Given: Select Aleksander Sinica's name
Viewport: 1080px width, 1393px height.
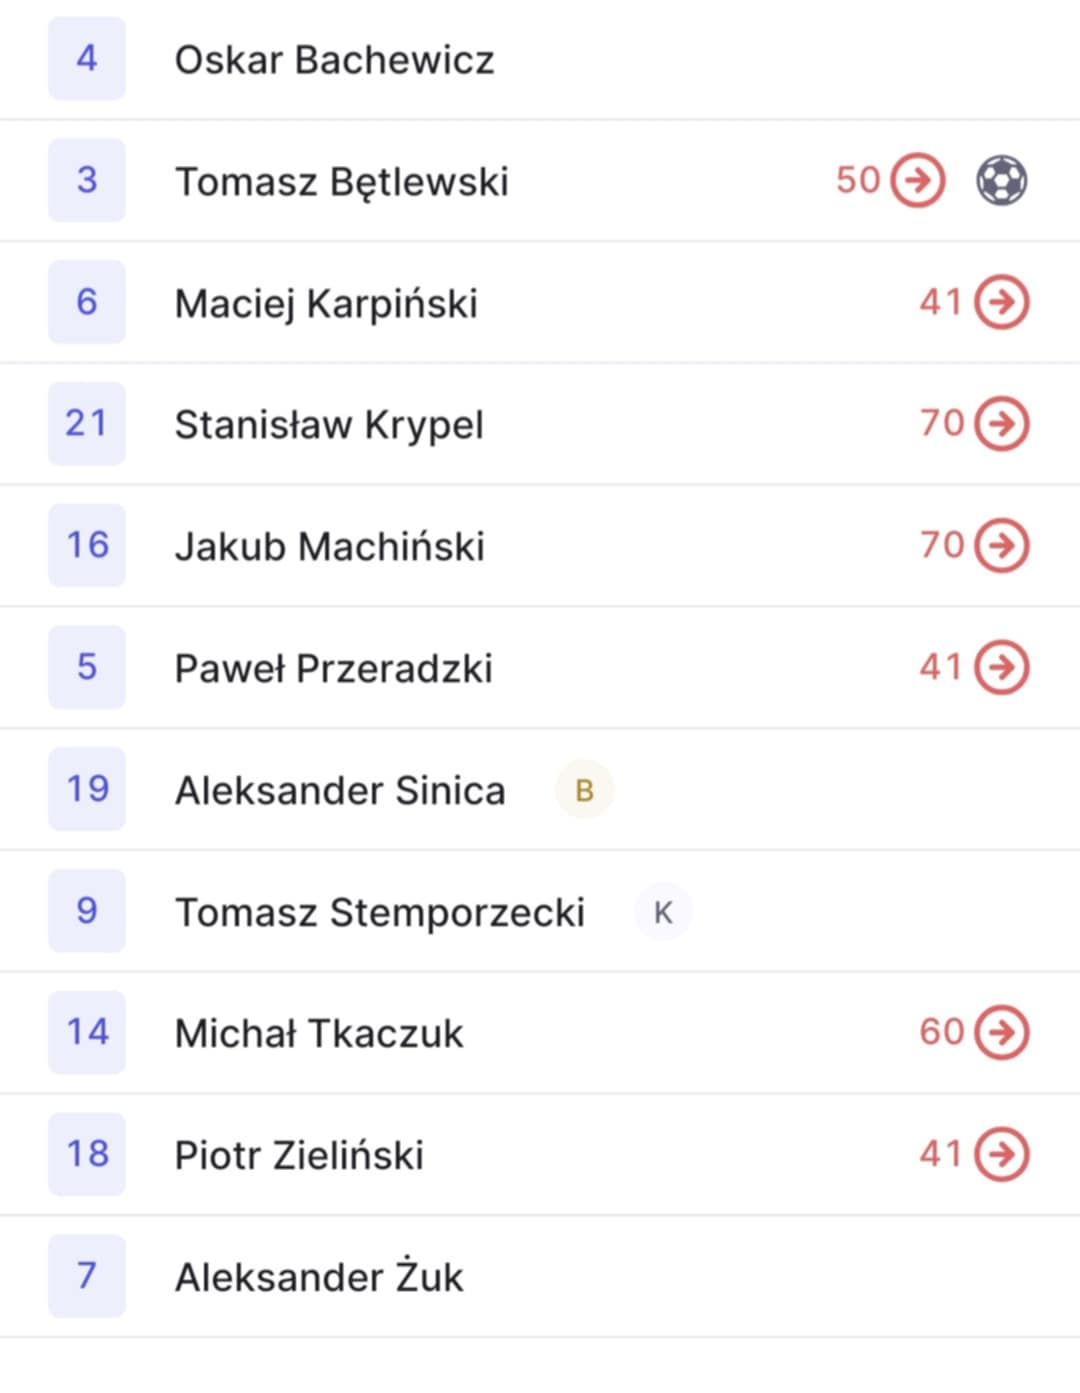Looking at the screenshot, I should click(340, 790).
